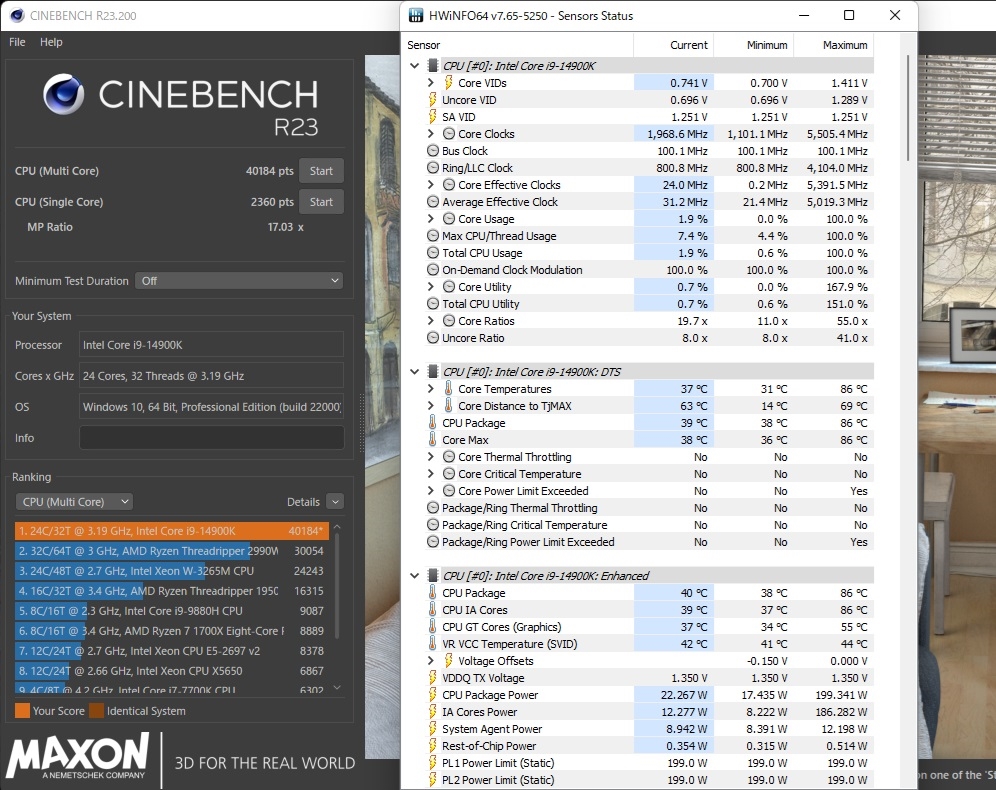Select the Intel Xeon W-3265M ranking entry
Image resolution: width=996 pixels, height=790 pixels.
[172, 571]
